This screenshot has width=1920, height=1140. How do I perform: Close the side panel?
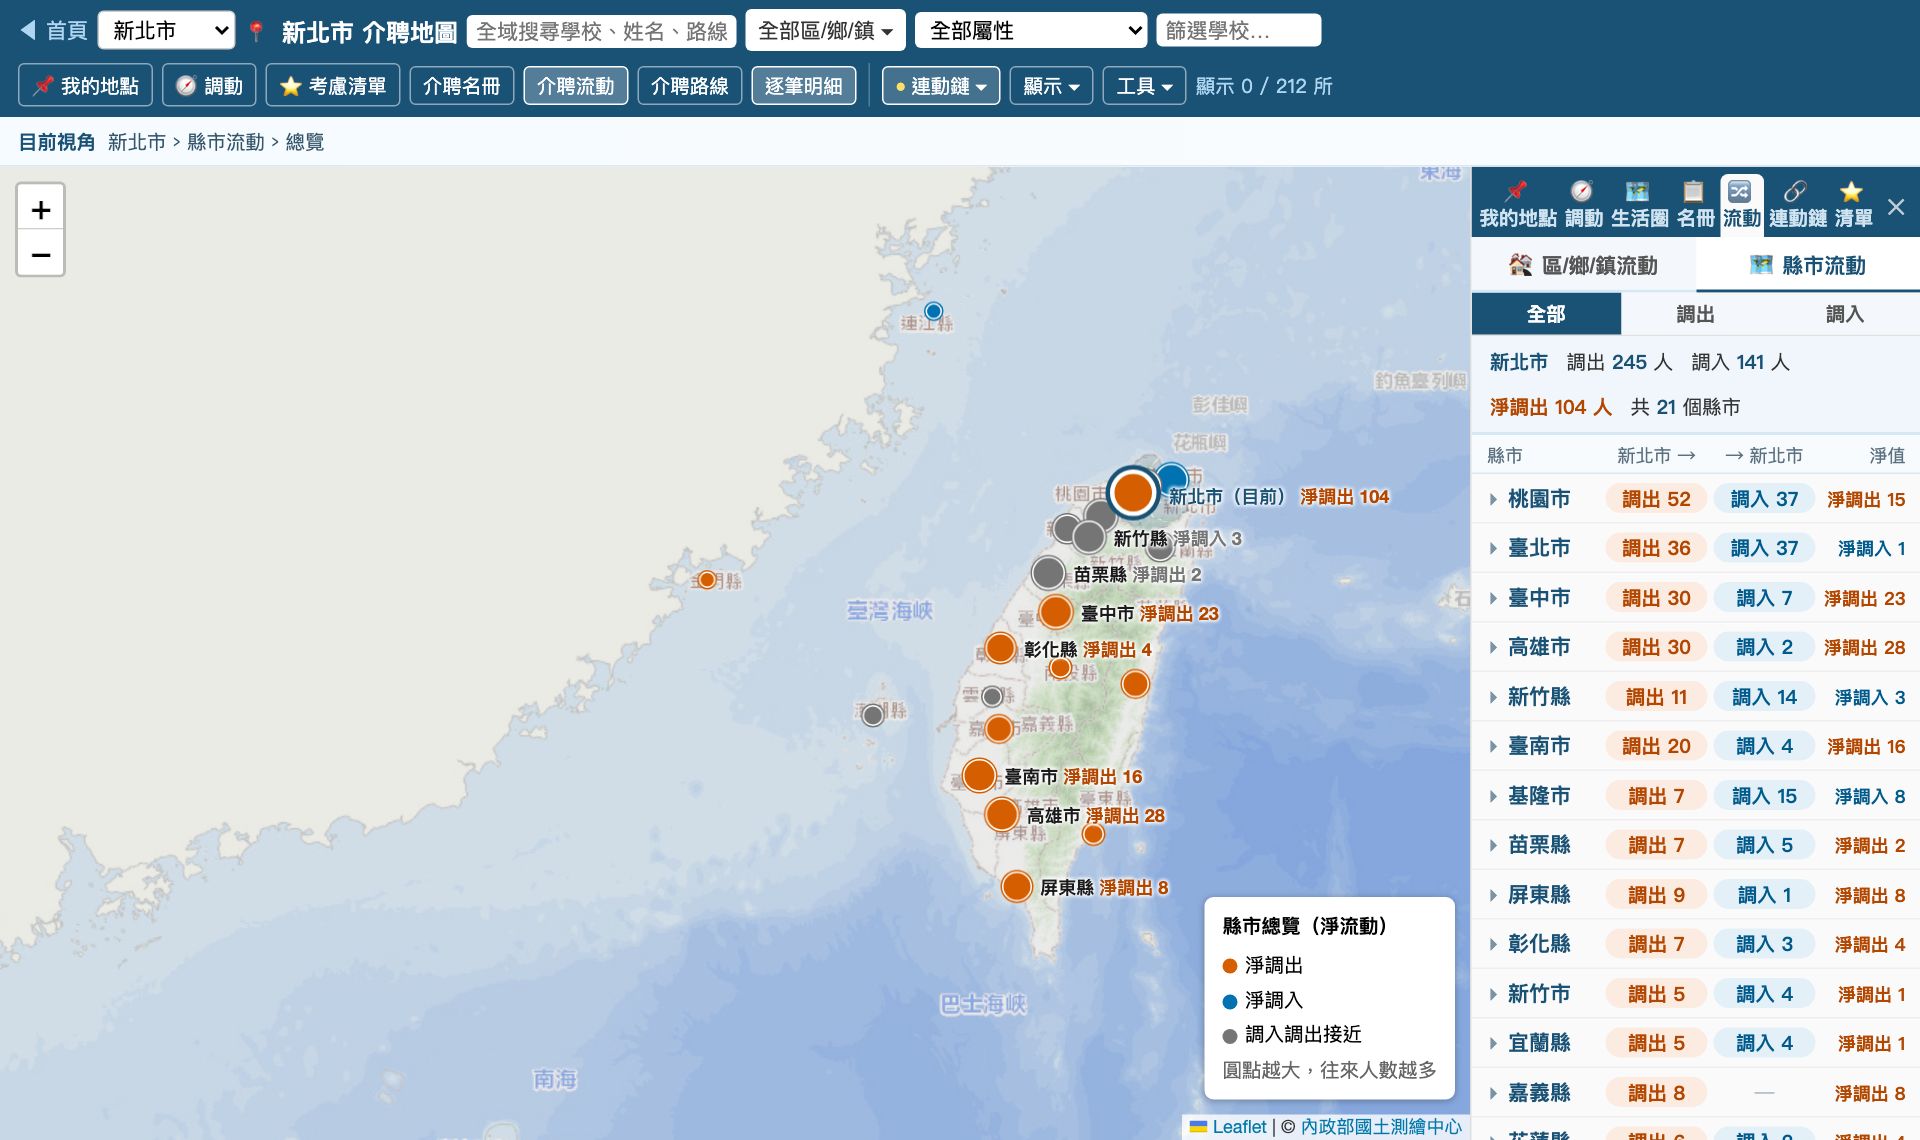1896,207
